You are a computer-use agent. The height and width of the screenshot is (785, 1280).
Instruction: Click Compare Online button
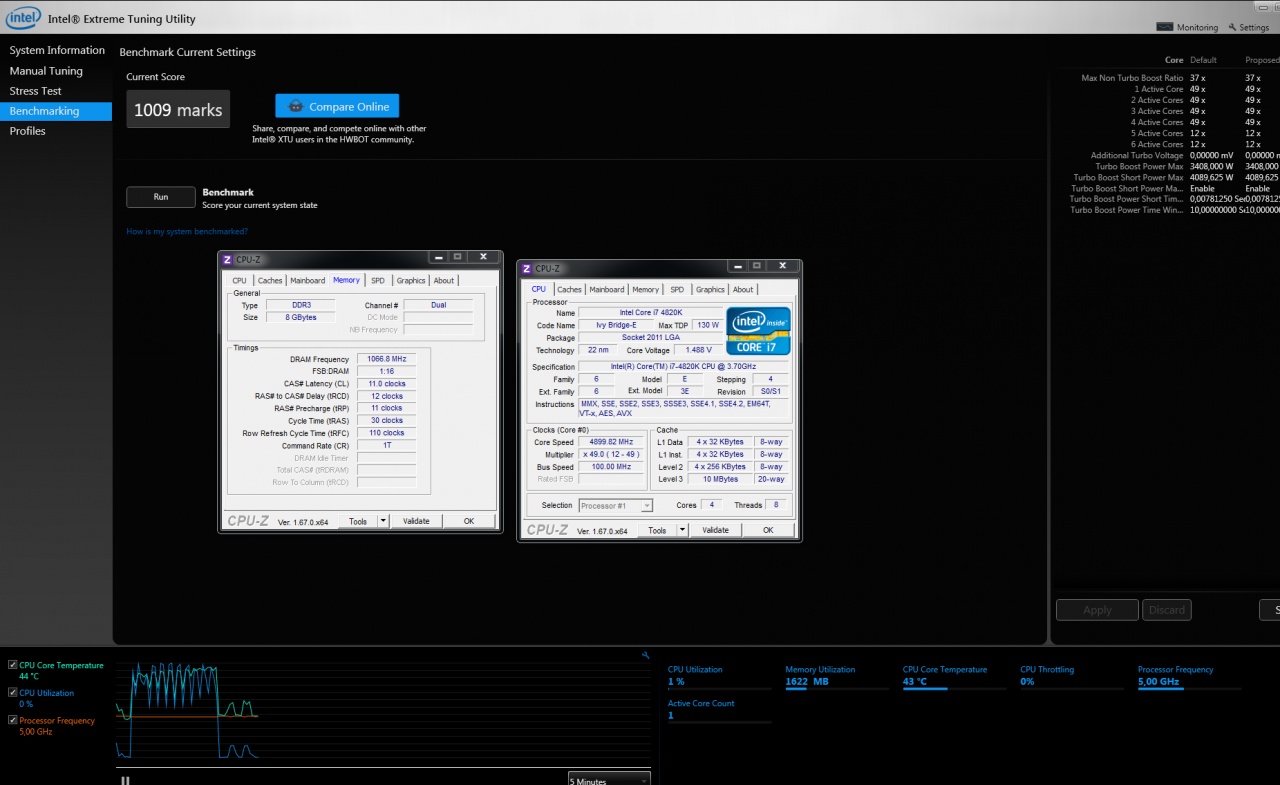coord(337,106)
